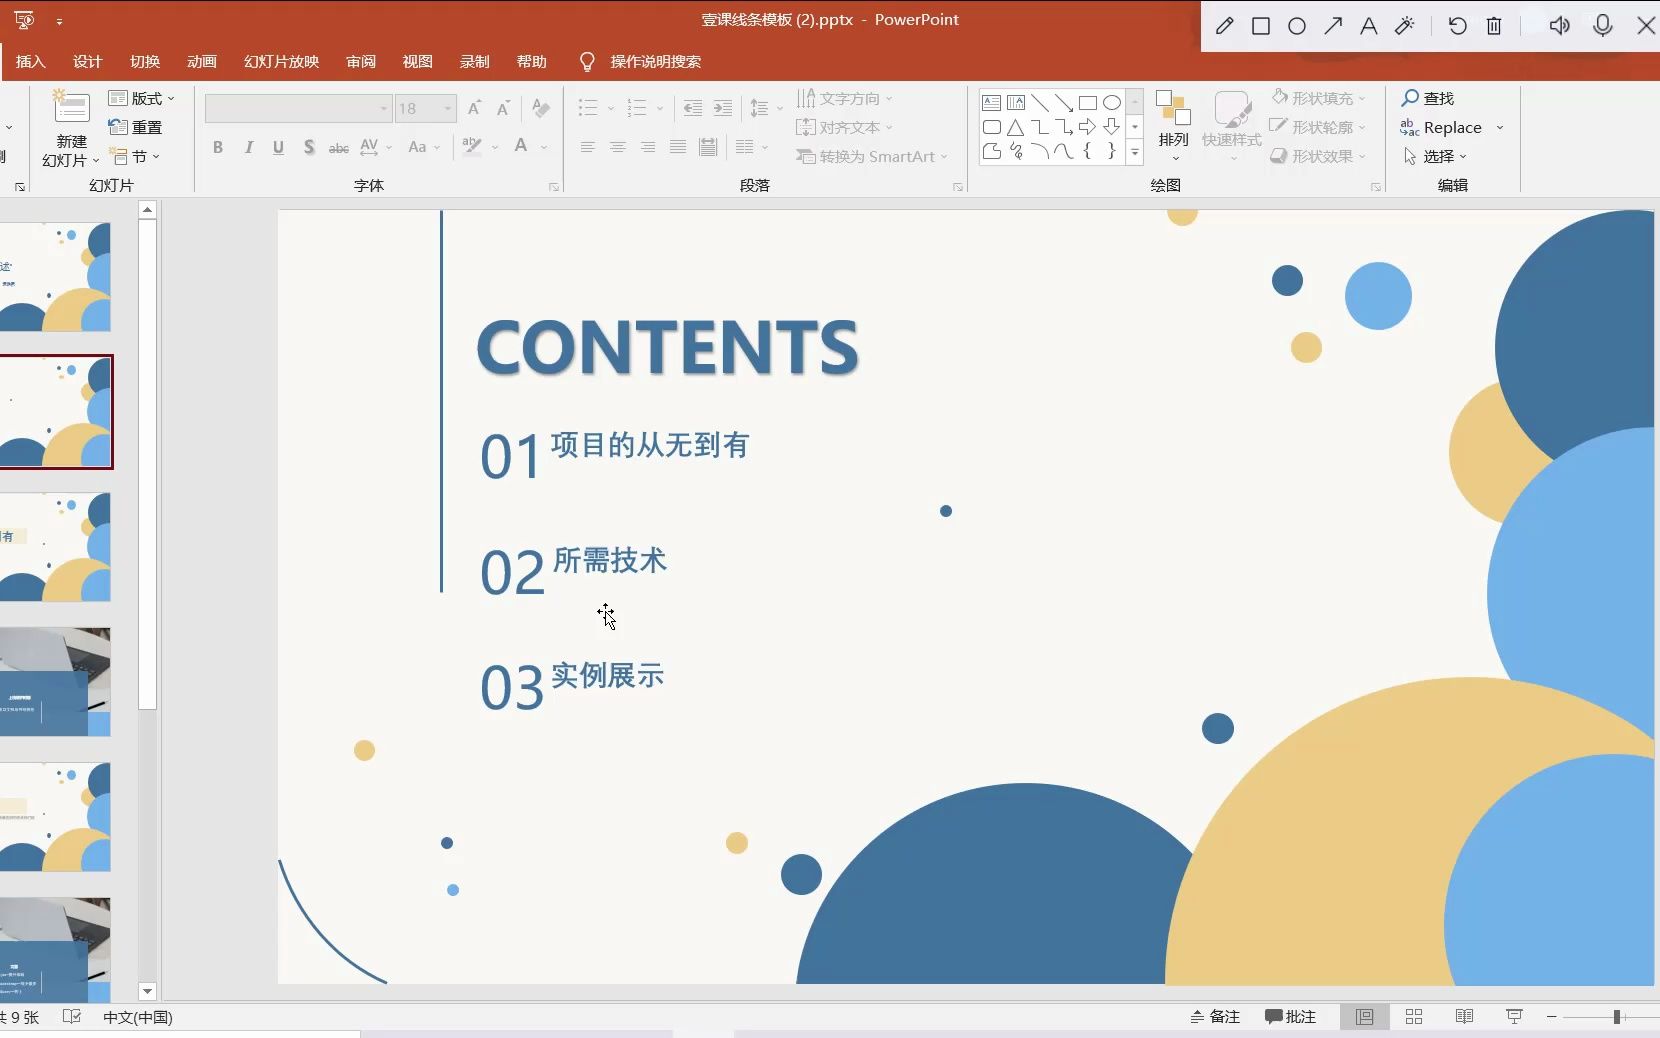Open the Animations (动画) tab

point(202,61)
